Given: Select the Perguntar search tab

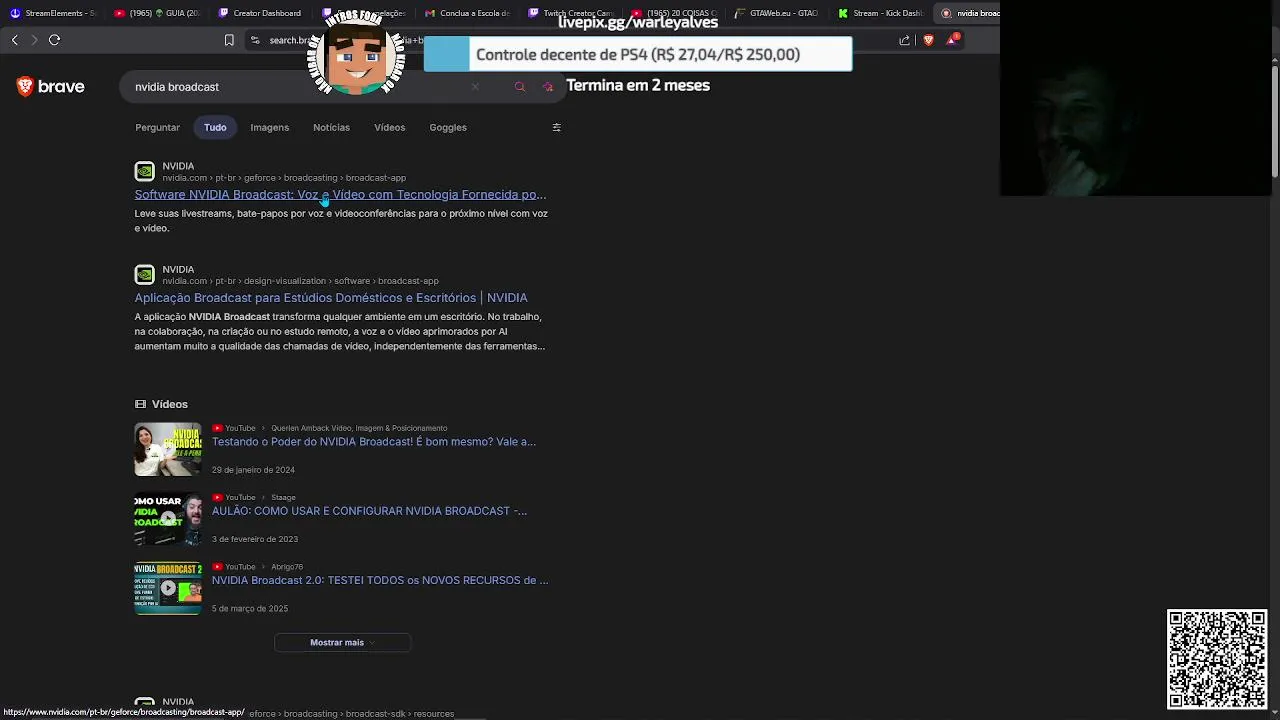Looking at the screenshot, I should (x=158, y=127).
